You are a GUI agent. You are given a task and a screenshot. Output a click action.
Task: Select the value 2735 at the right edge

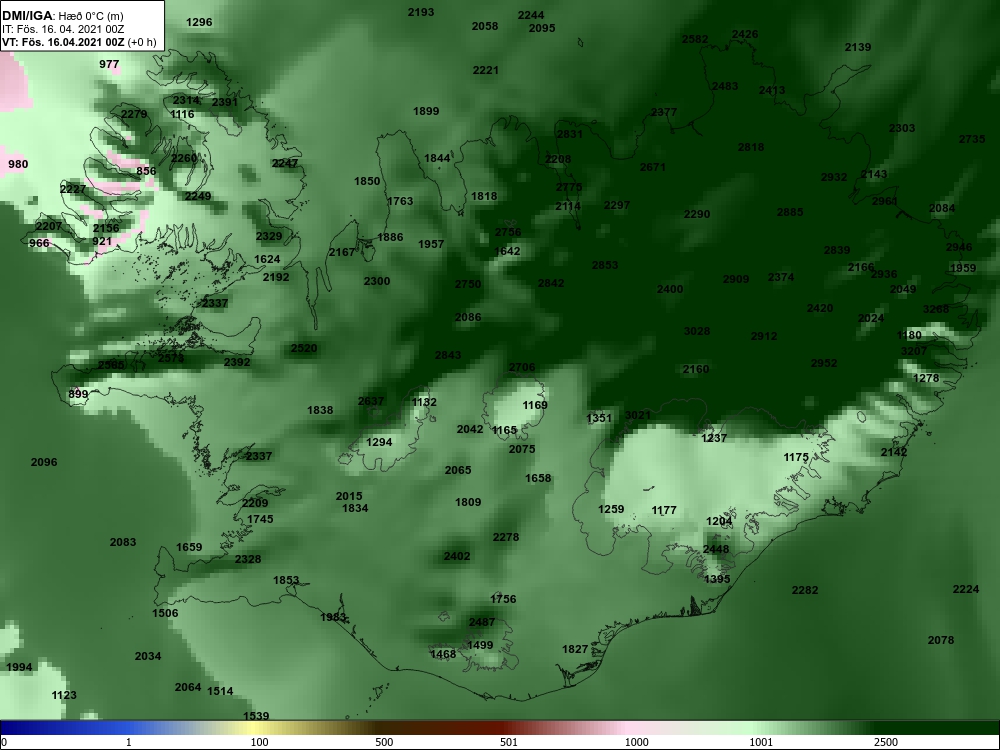tap(972, 139)
